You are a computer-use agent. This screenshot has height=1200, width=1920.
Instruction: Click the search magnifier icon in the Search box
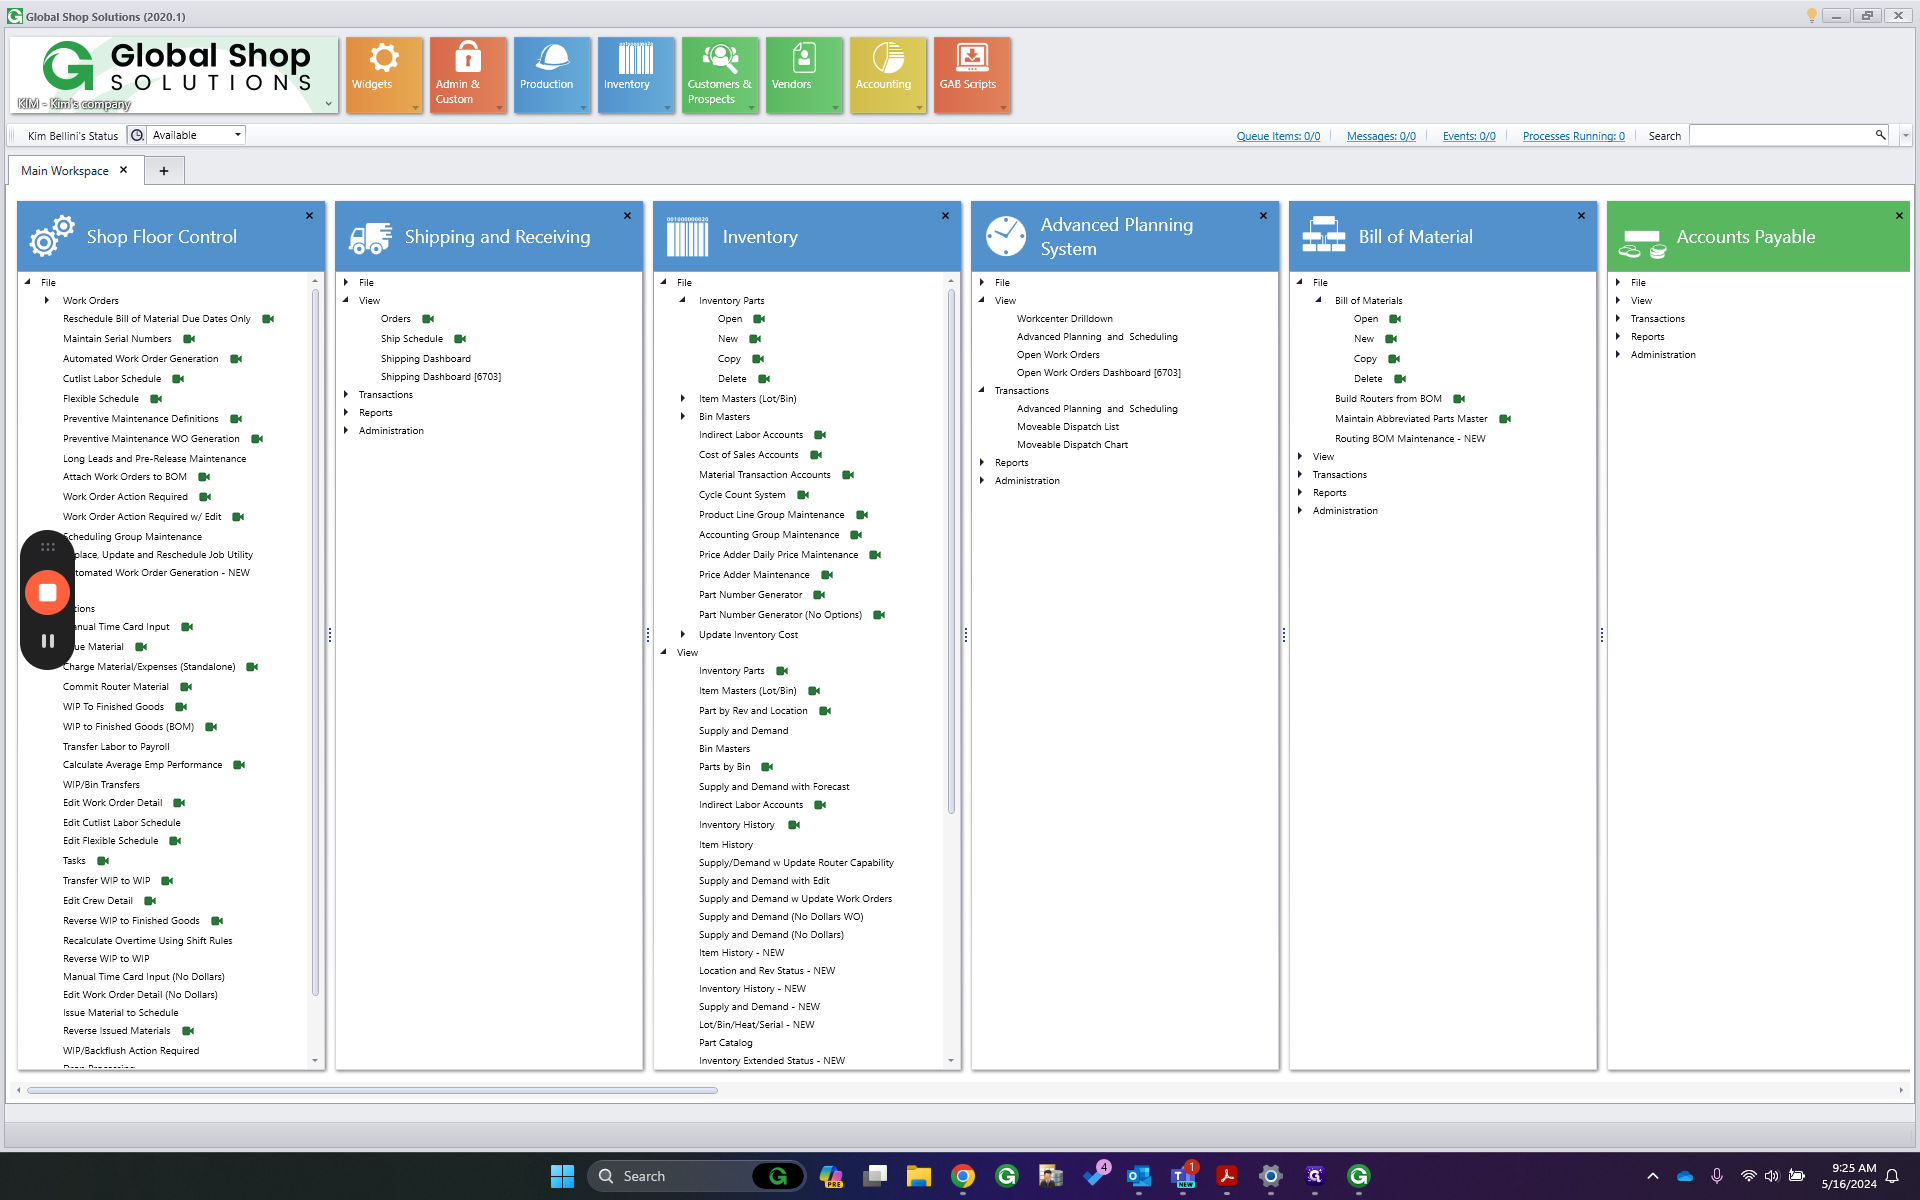[x=1879, y=135]
